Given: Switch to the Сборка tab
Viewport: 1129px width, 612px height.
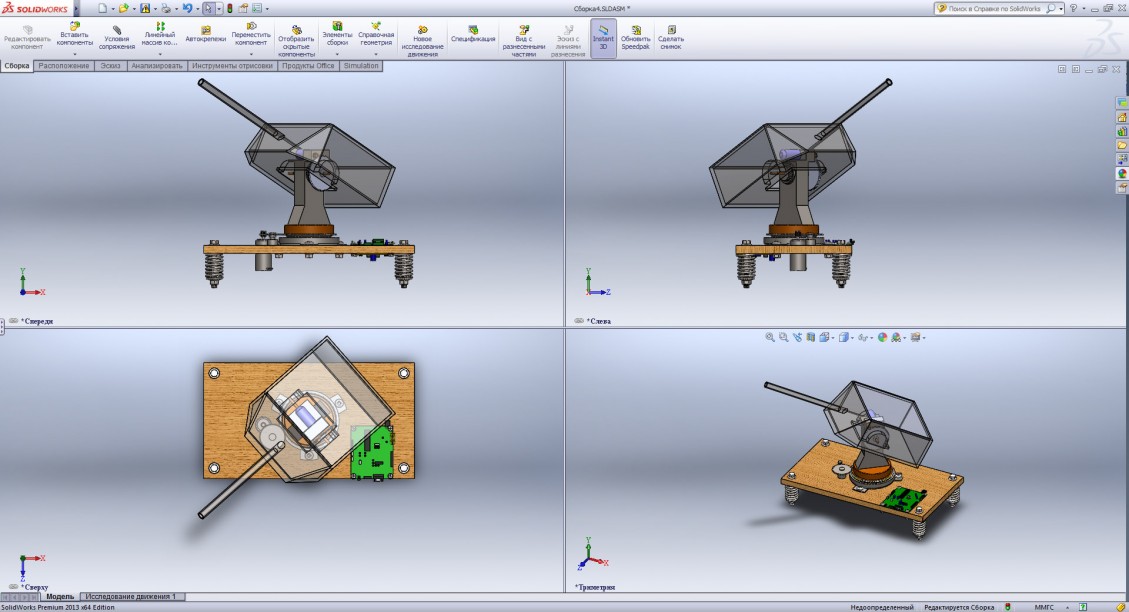Looking at the screenshot, I should pyautogui.click(x=17, y=66).
